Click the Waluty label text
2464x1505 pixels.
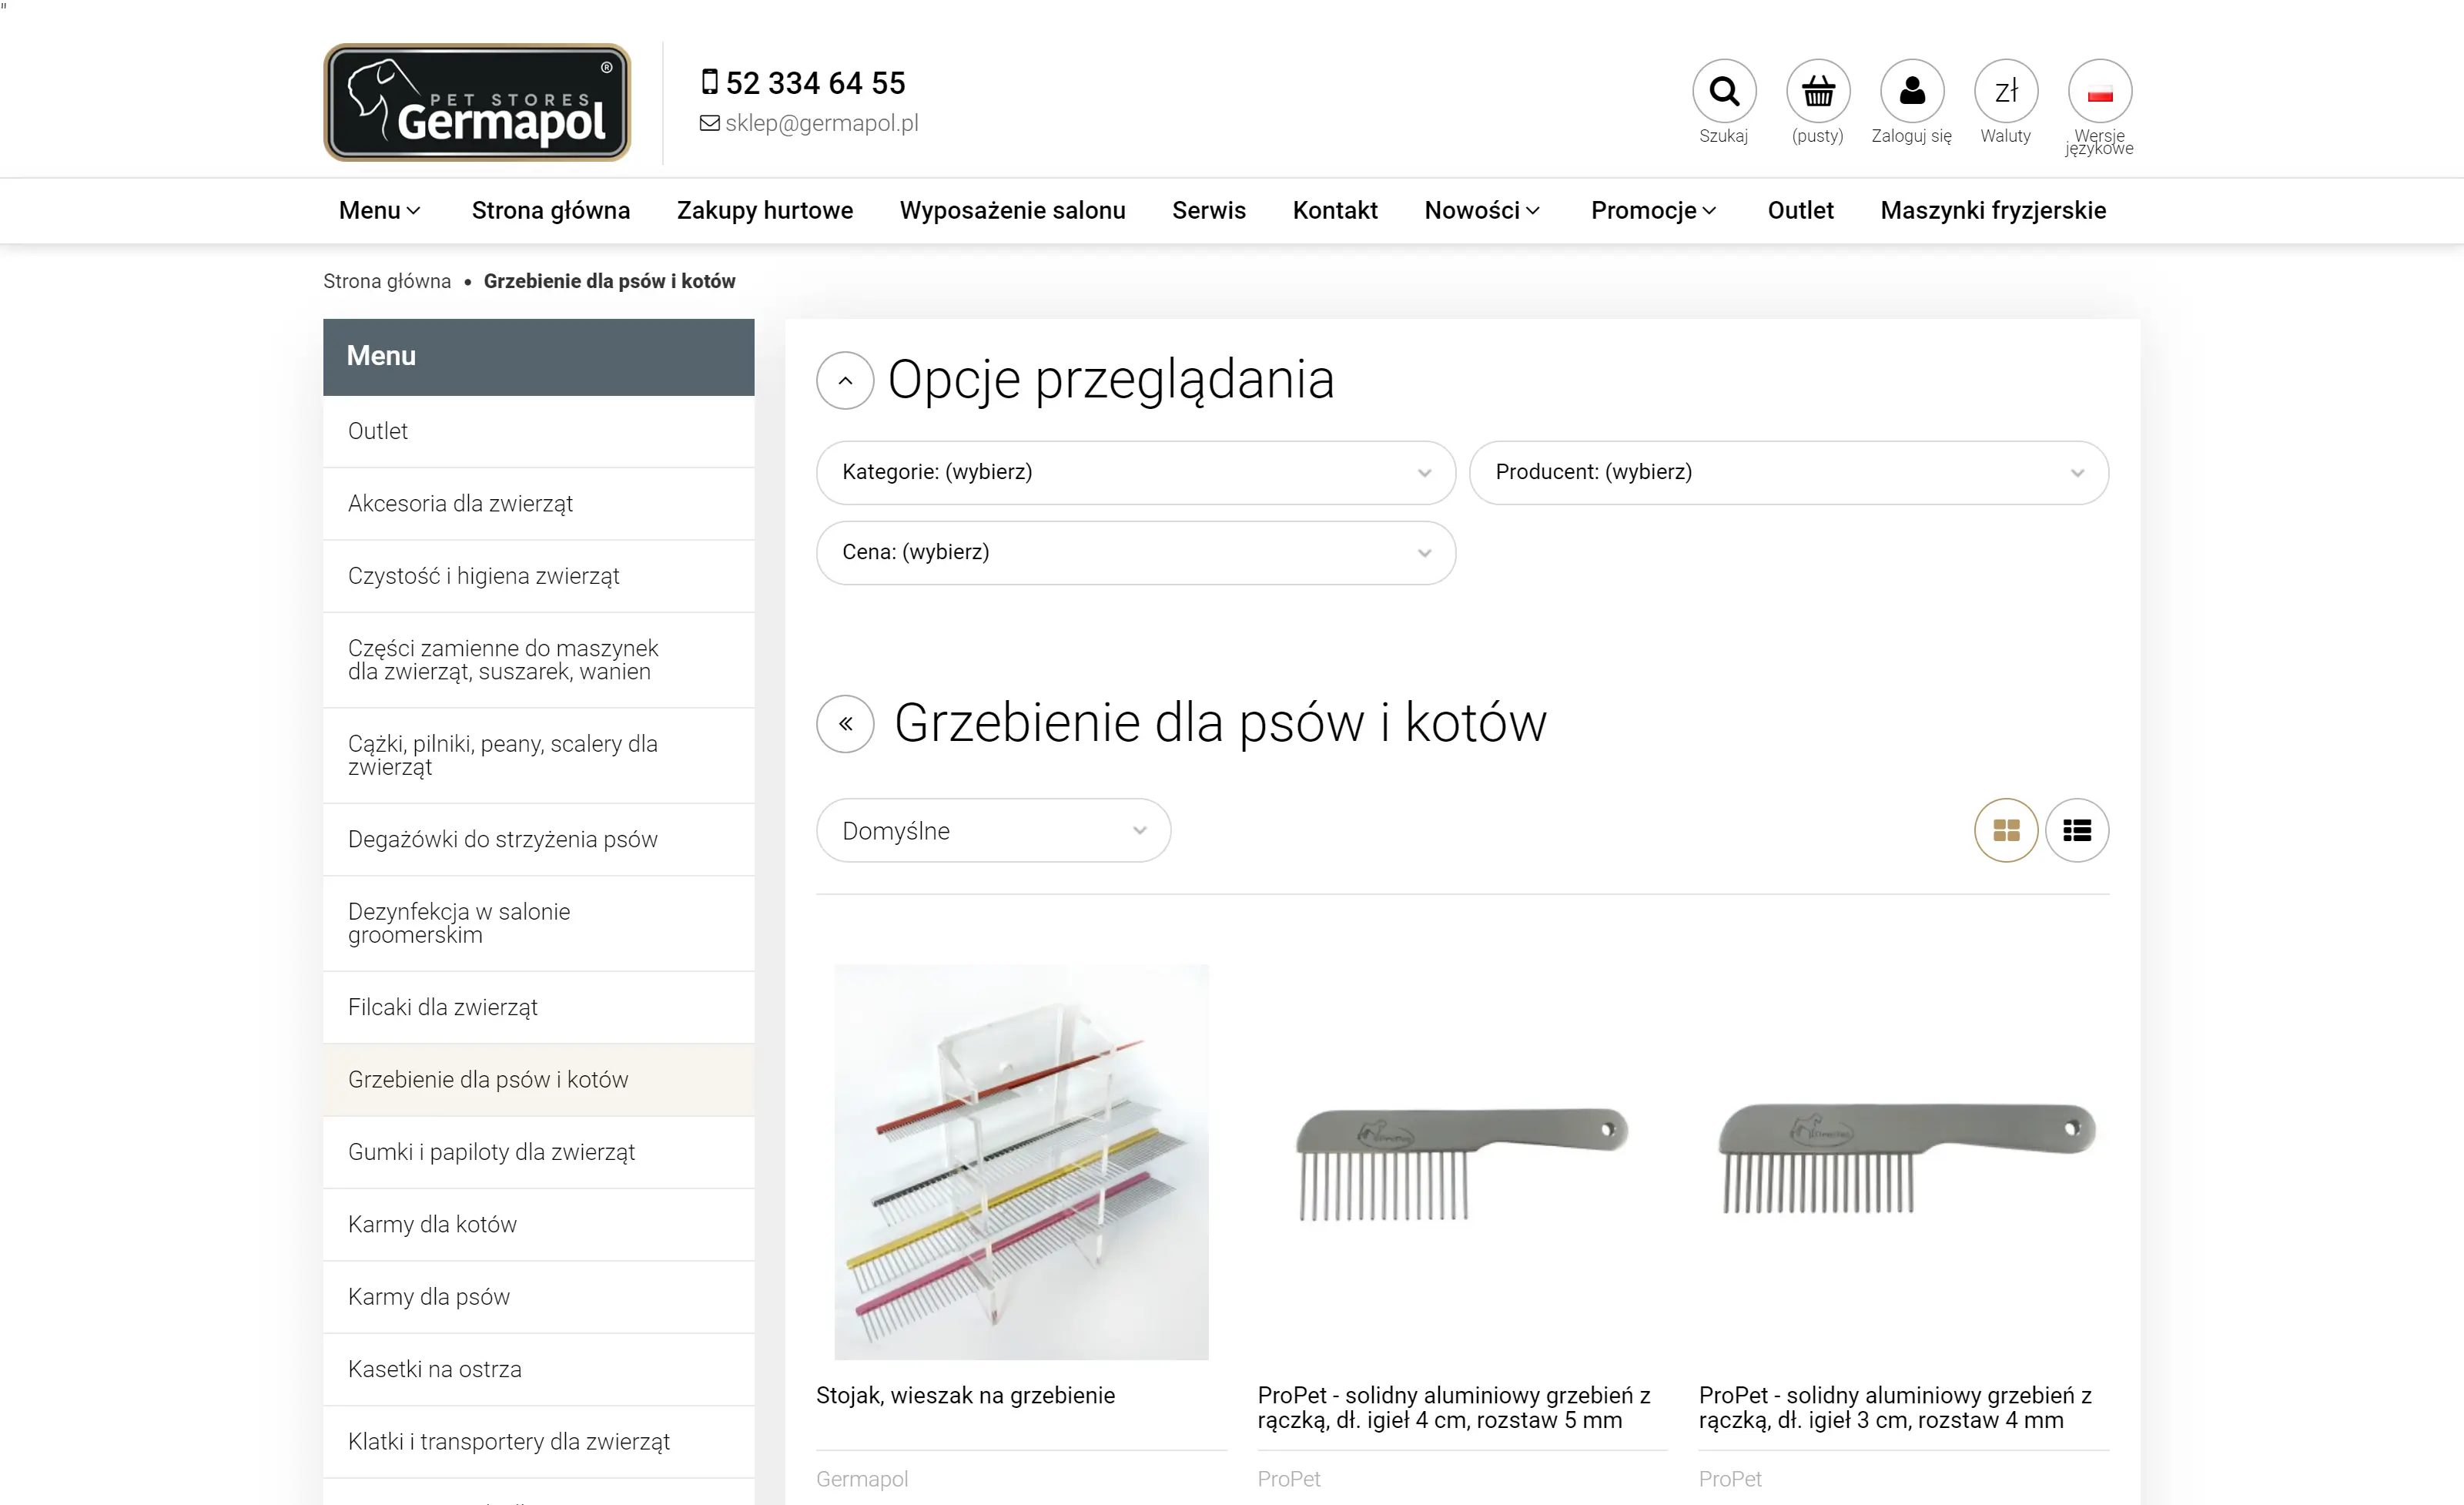point(2005,136)
